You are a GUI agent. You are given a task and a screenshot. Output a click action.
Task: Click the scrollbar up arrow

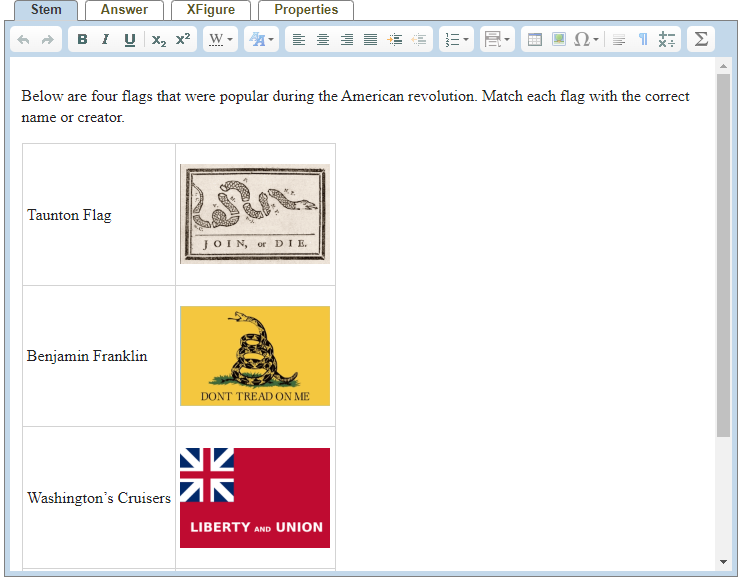pyautogui.click(x=723, y=66)
